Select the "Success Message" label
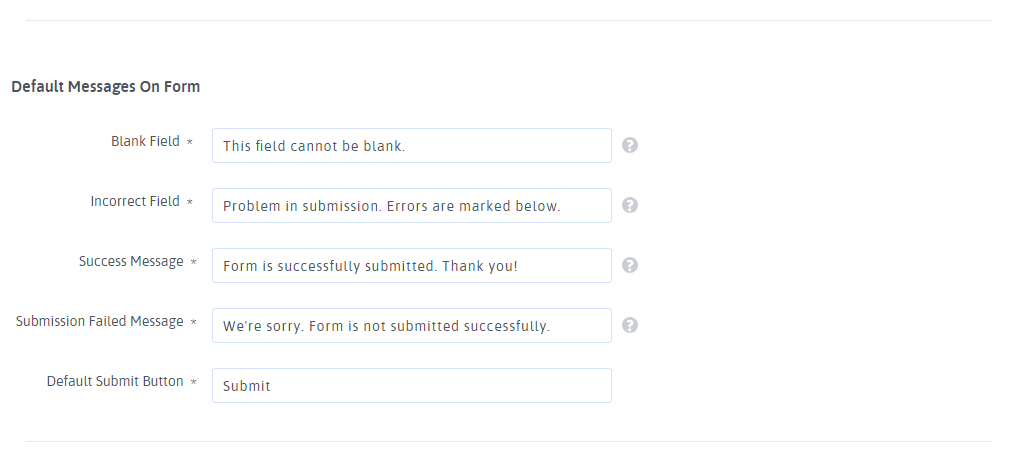Viewport: 1031px width, 469px height. (131, 261)
